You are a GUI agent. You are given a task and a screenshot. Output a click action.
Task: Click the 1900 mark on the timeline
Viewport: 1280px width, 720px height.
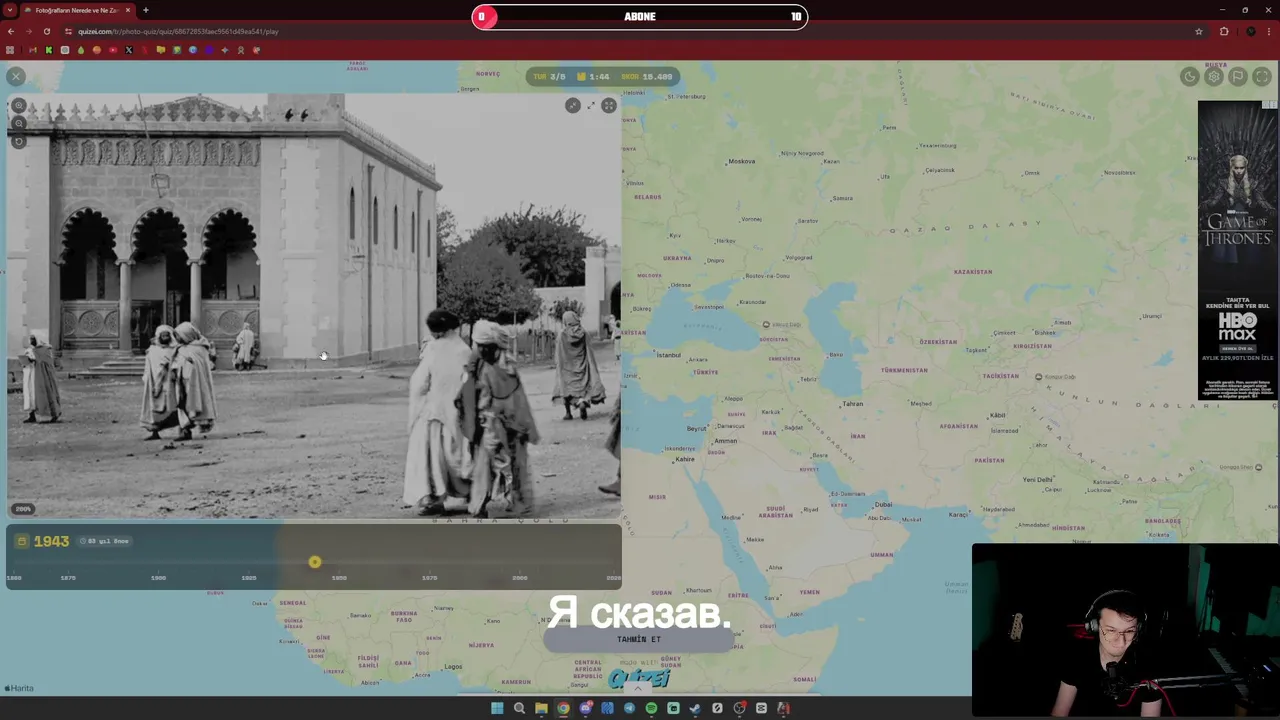click(x=158, y=578)
